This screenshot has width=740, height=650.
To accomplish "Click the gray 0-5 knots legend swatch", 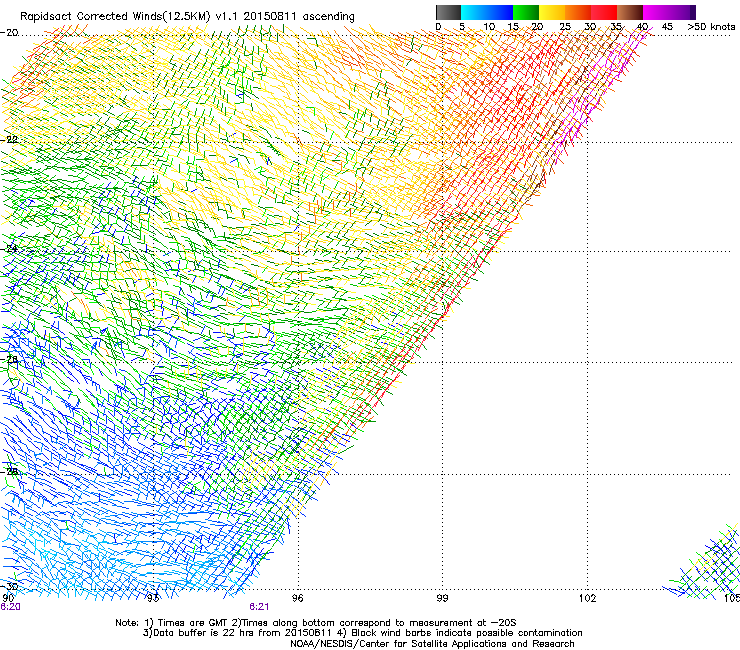I will click(x=448, y=12).
